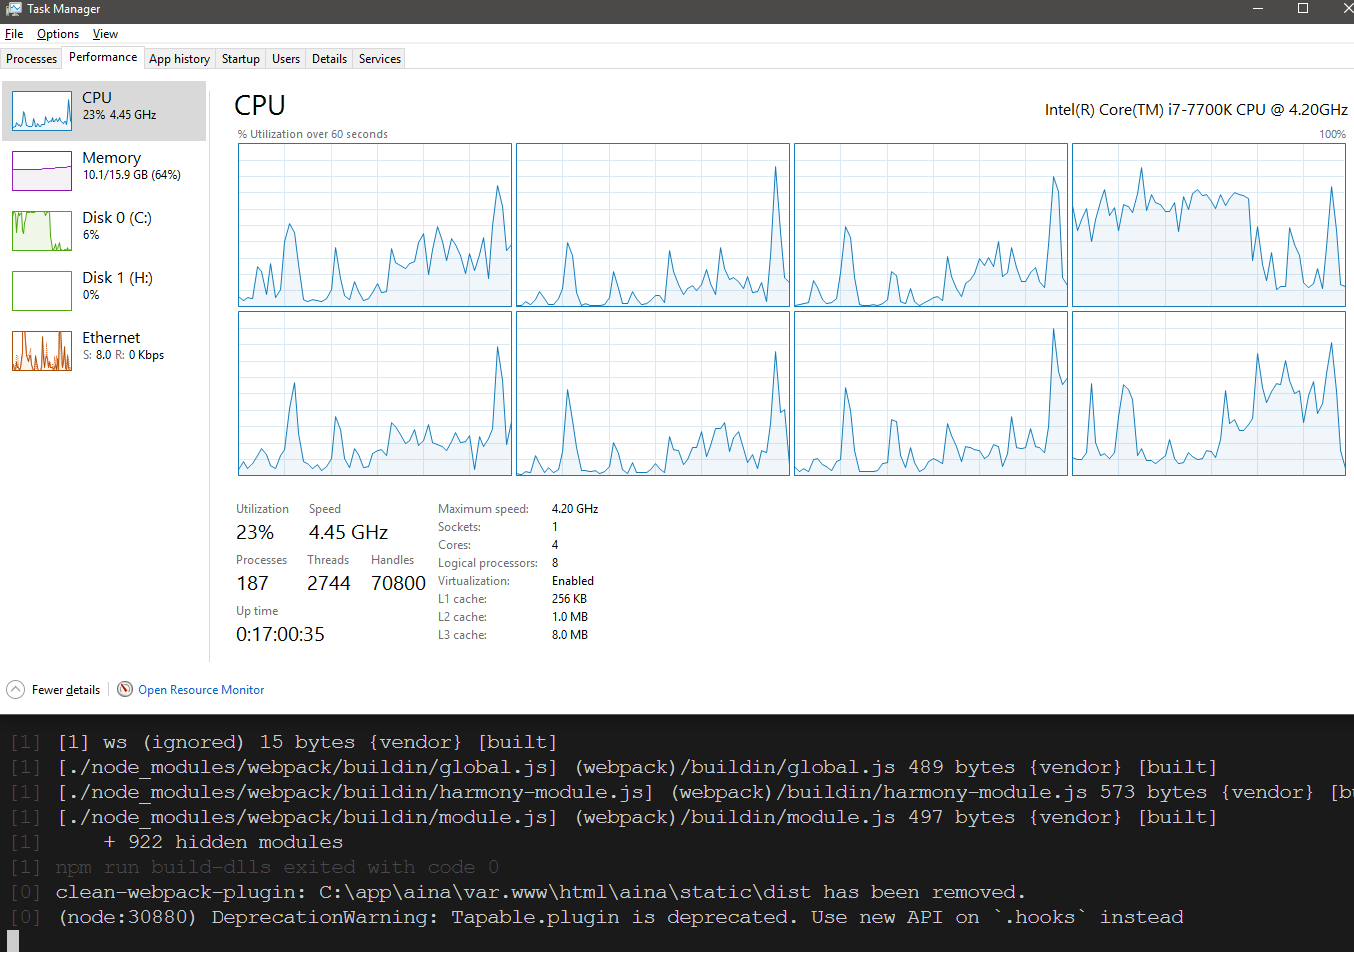
Task: Click terminal line 'npm run build-dlls exited with code 0'
Action: pyautogui.click(x=277, y=867)
